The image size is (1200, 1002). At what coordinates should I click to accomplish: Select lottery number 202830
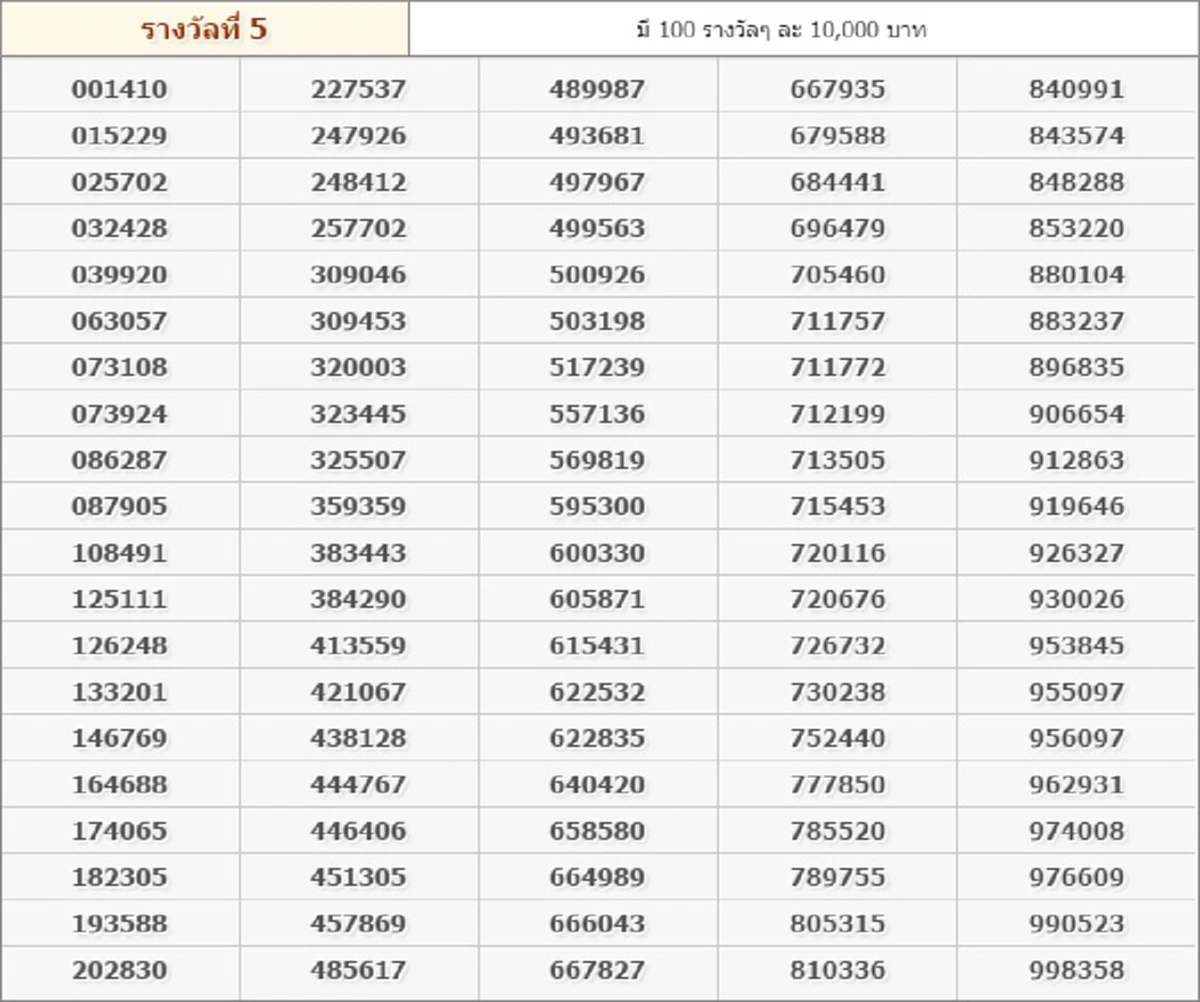120,969
